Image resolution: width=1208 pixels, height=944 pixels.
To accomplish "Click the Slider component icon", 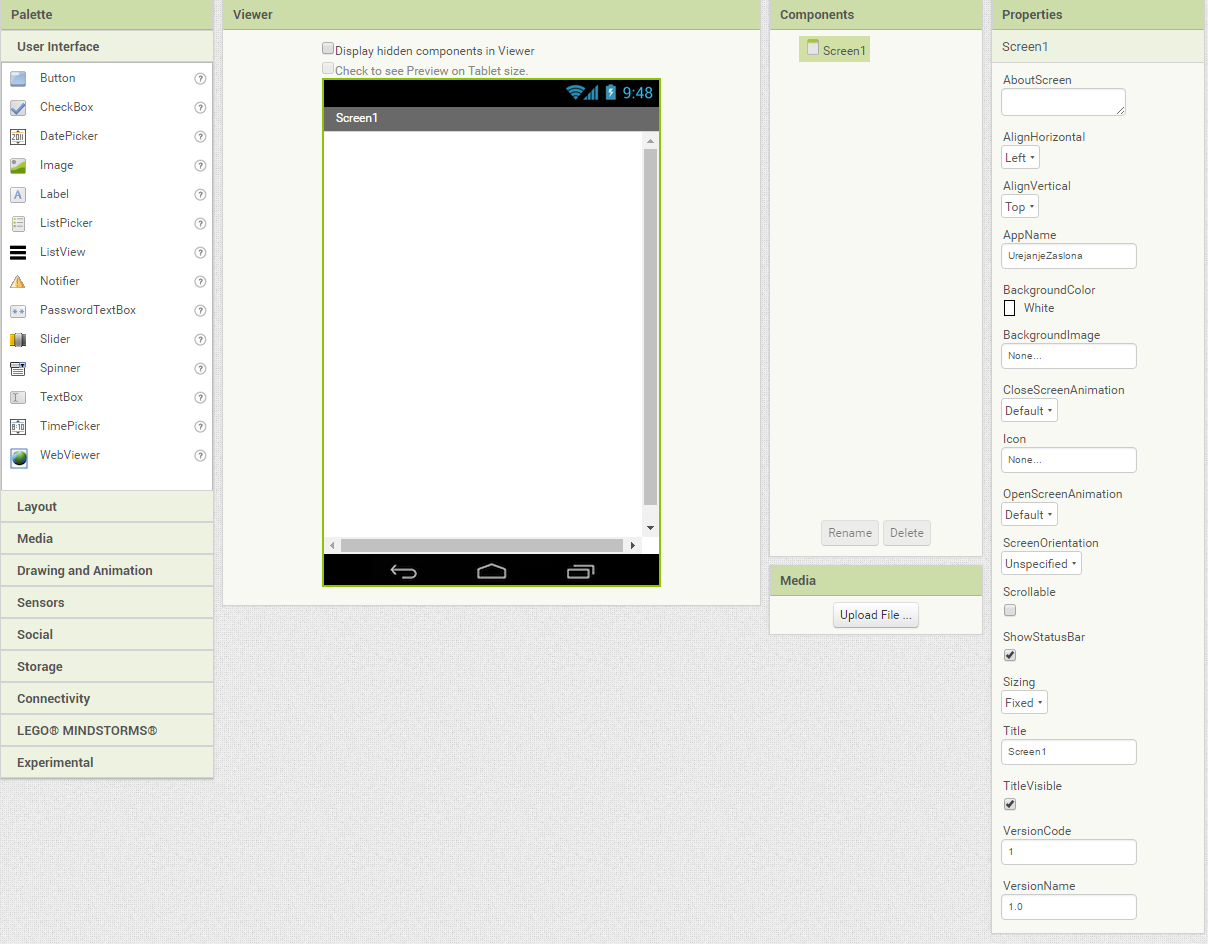I will point(18,340).
